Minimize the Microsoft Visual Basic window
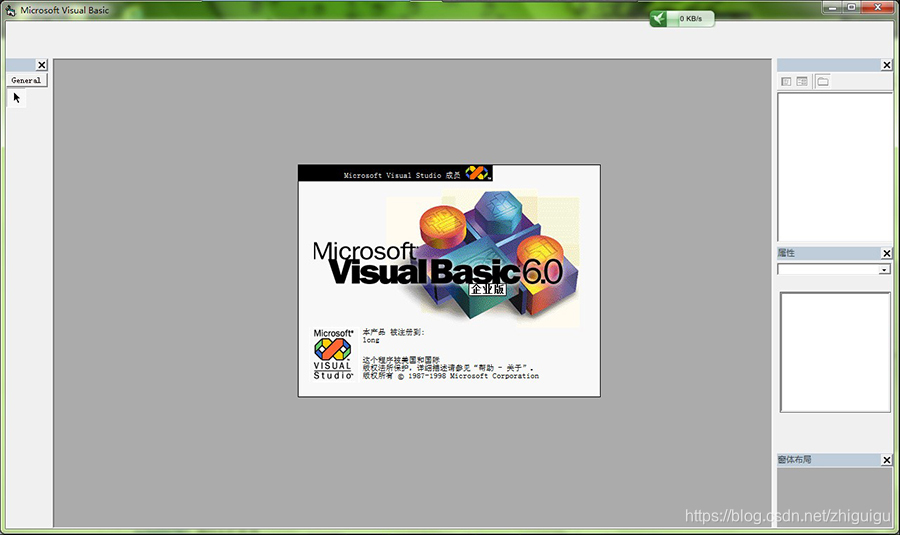The height and width of the screenshot is (535, 900). click(x=833, y=7)
